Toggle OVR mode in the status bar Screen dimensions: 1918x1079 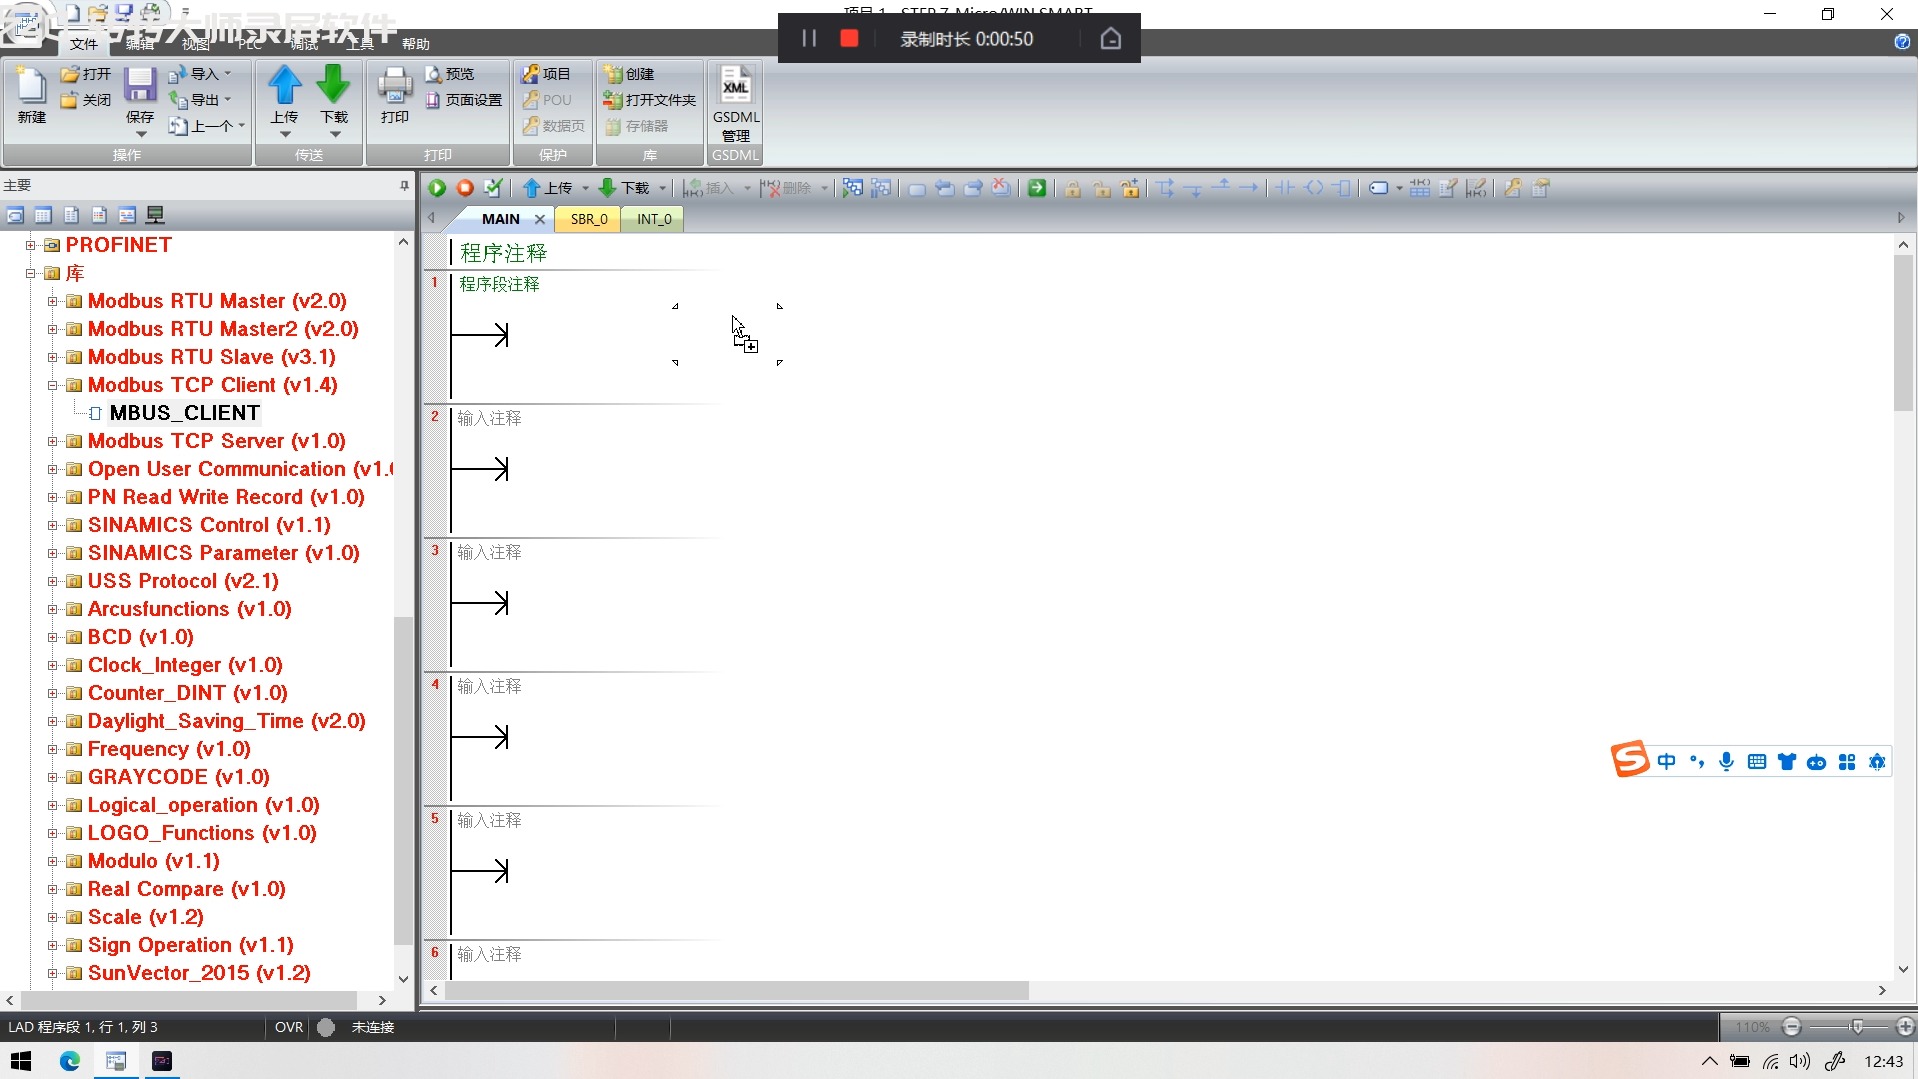(x=288, y=1027)
